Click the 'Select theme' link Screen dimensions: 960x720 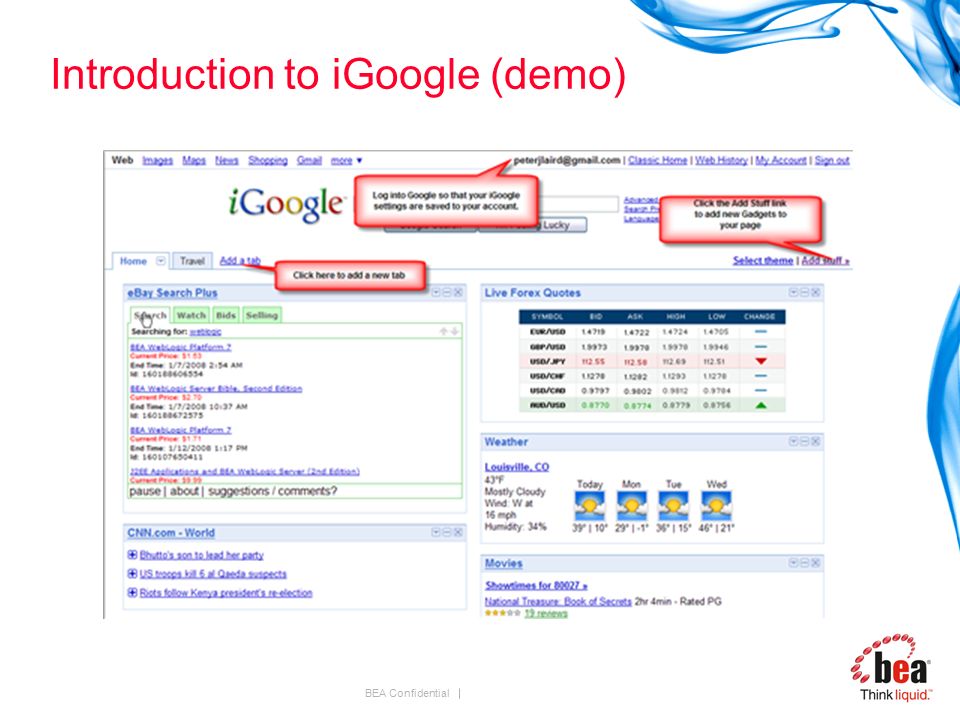tap(763, 261)
